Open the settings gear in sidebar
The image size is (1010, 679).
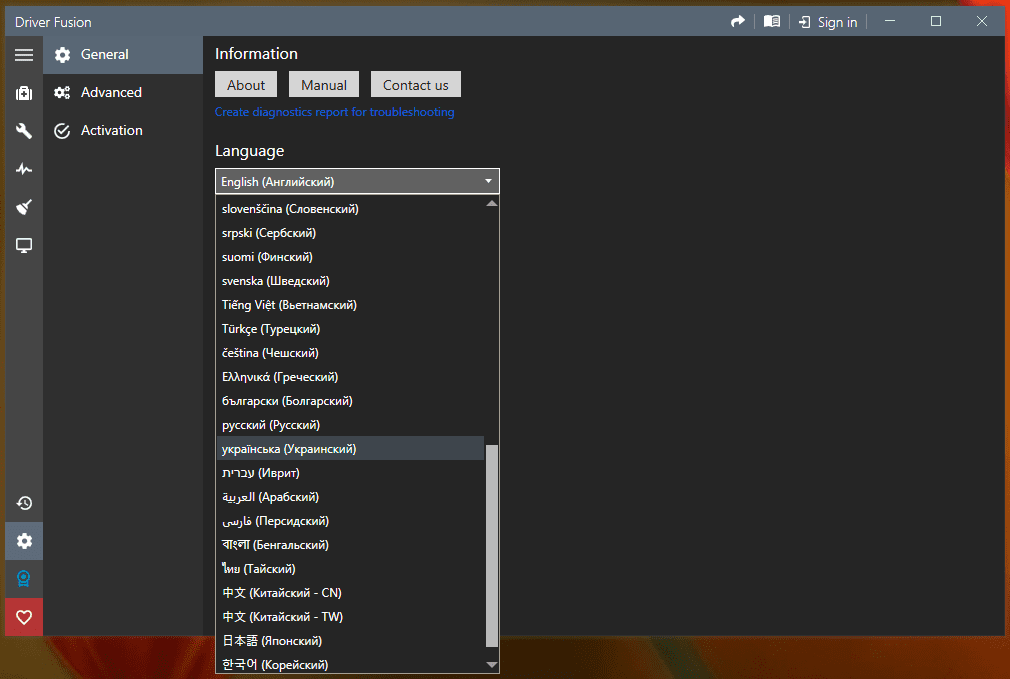point(24,541)
